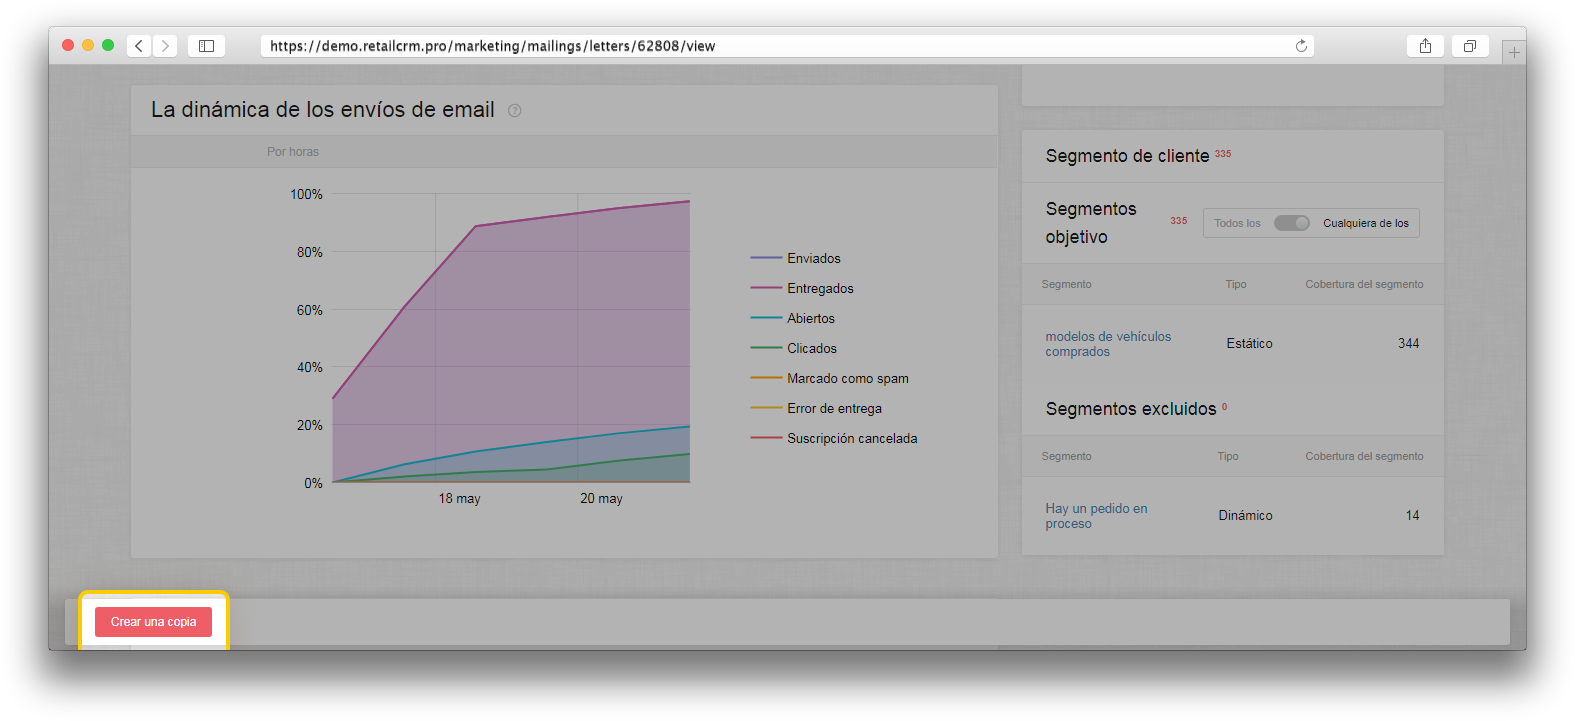Select the Cualquiera de los option label
The image size is (1575, 721).
(1366, 223)
